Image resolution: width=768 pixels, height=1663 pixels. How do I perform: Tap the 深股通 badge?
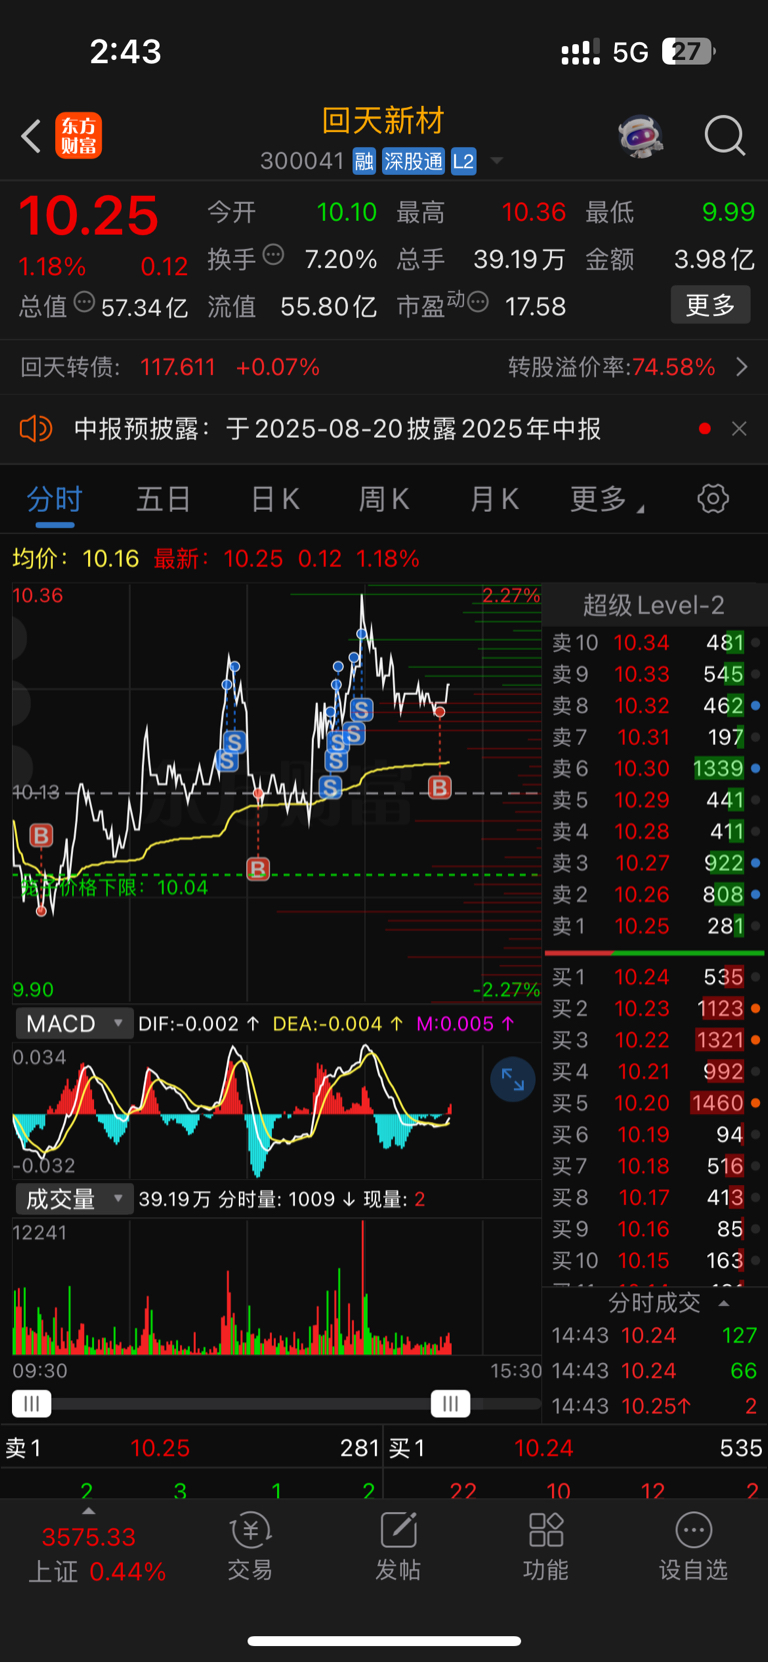coord(413,161)
